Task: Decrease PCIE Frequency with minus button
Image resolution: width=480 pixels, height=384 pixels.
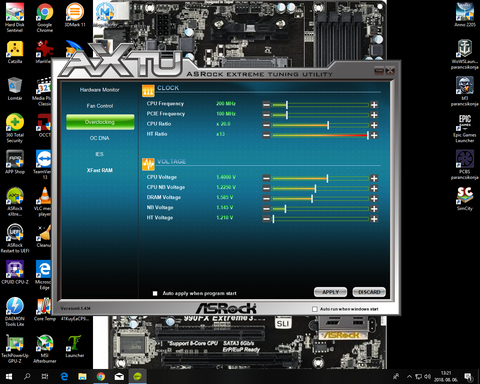Action: pos(266,115)
